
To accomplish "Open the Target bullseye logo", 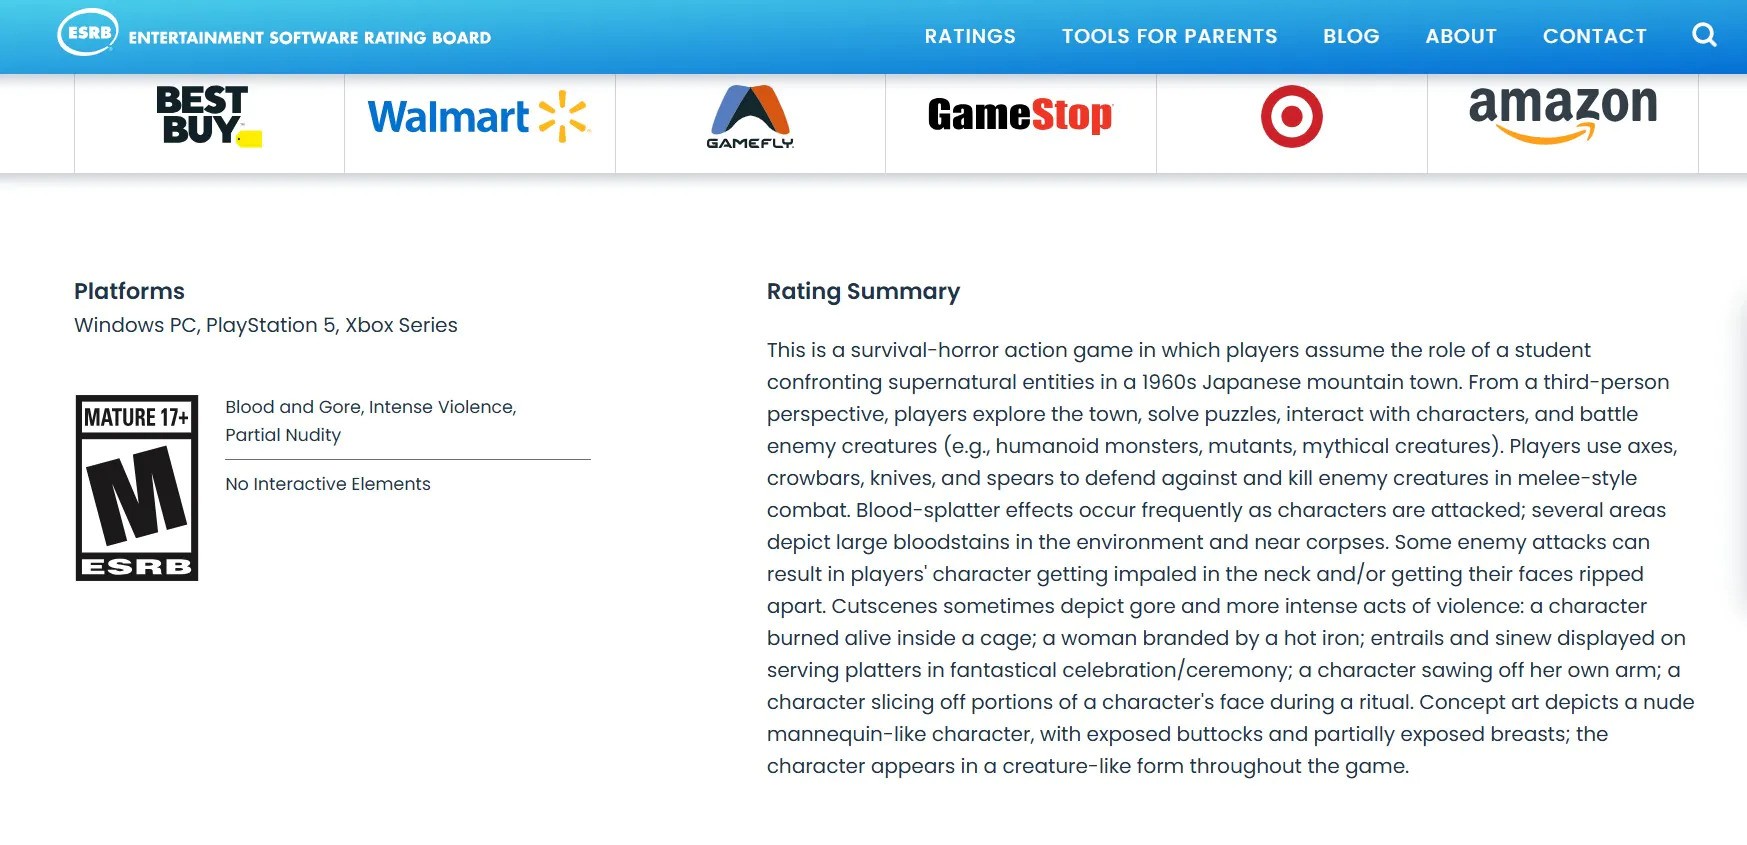I will tap(1291, 116).
